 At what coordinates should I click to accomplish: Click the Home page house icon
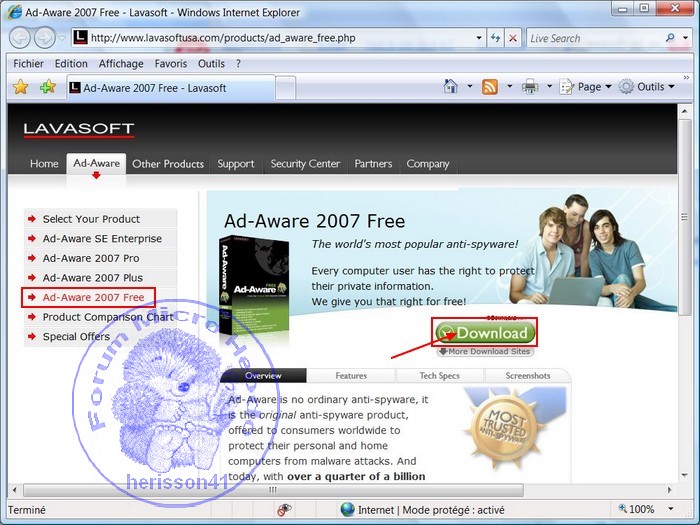coord(451,86)
